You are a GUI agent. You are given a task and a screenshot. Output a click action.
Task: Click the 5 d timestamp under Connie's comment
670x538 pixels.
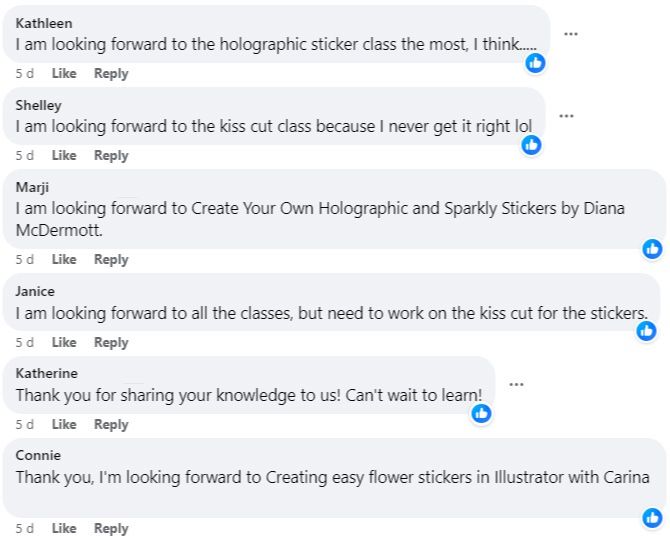[25, 528]
